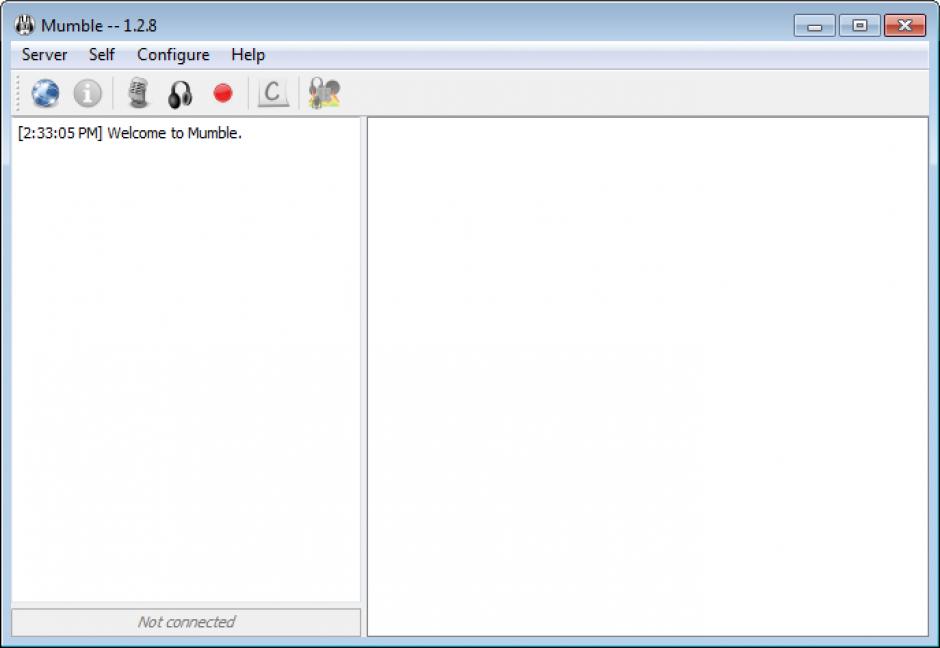
Task: Minimize the Mumble window
Action: tap(814, 26)
